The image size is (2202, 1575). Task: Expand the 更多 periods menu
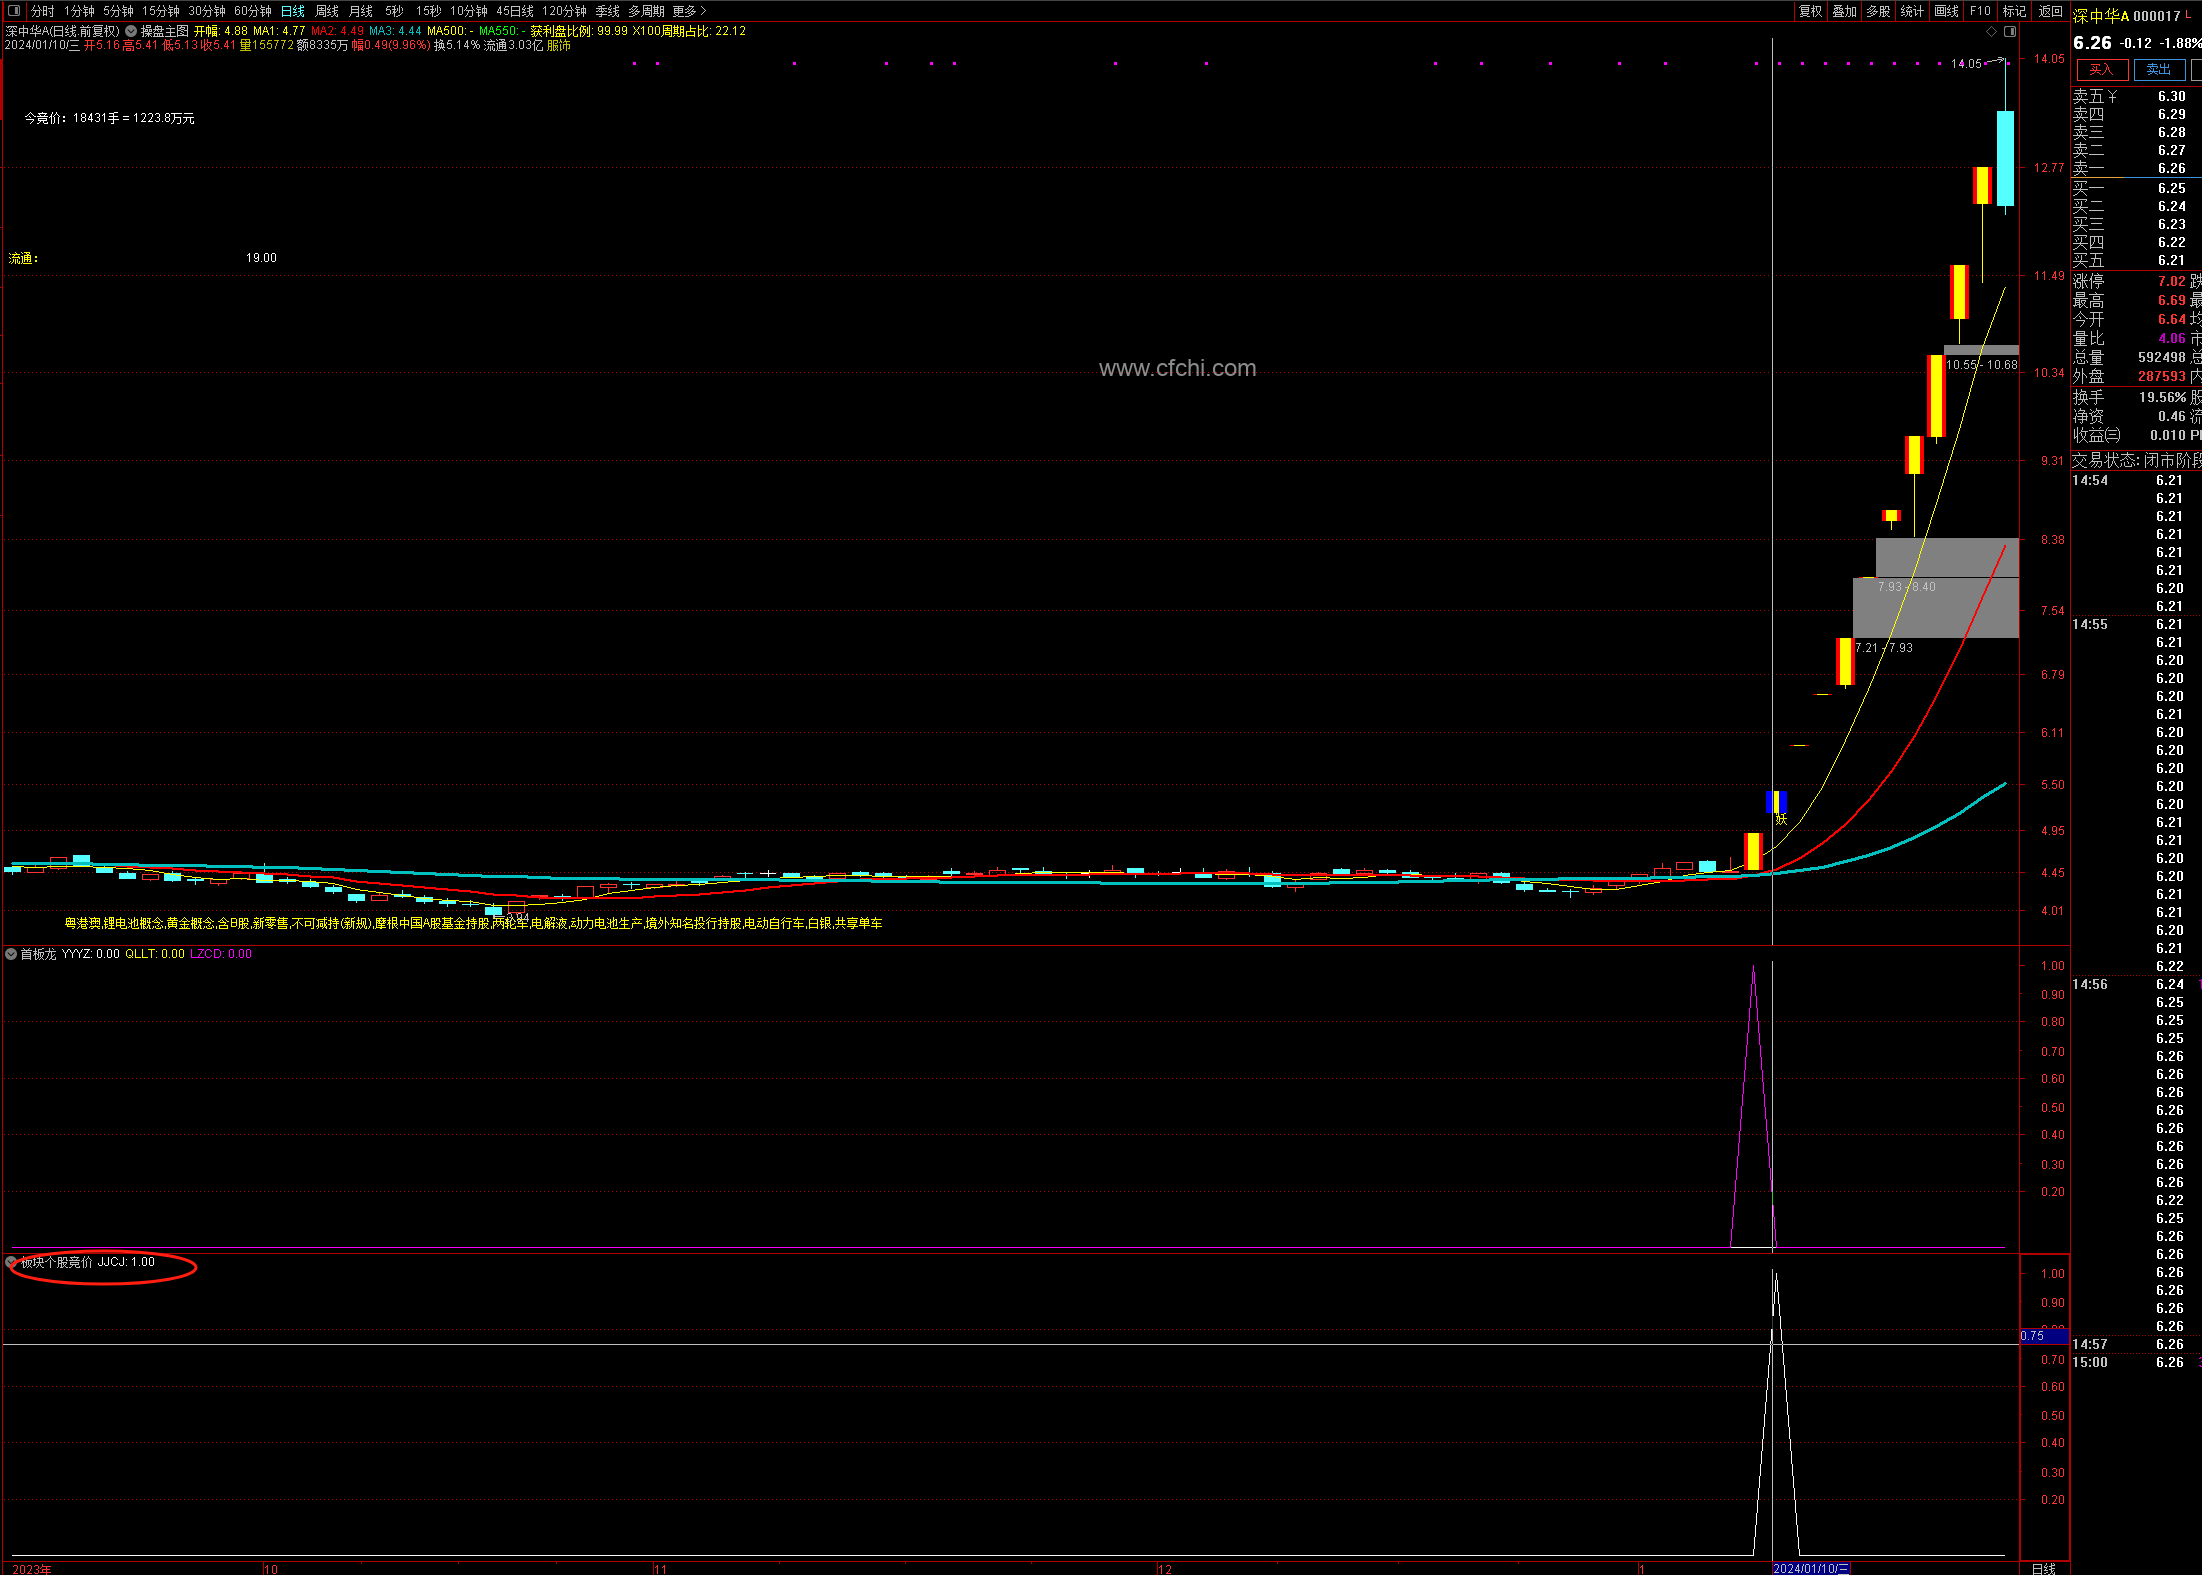click(689, 11)
